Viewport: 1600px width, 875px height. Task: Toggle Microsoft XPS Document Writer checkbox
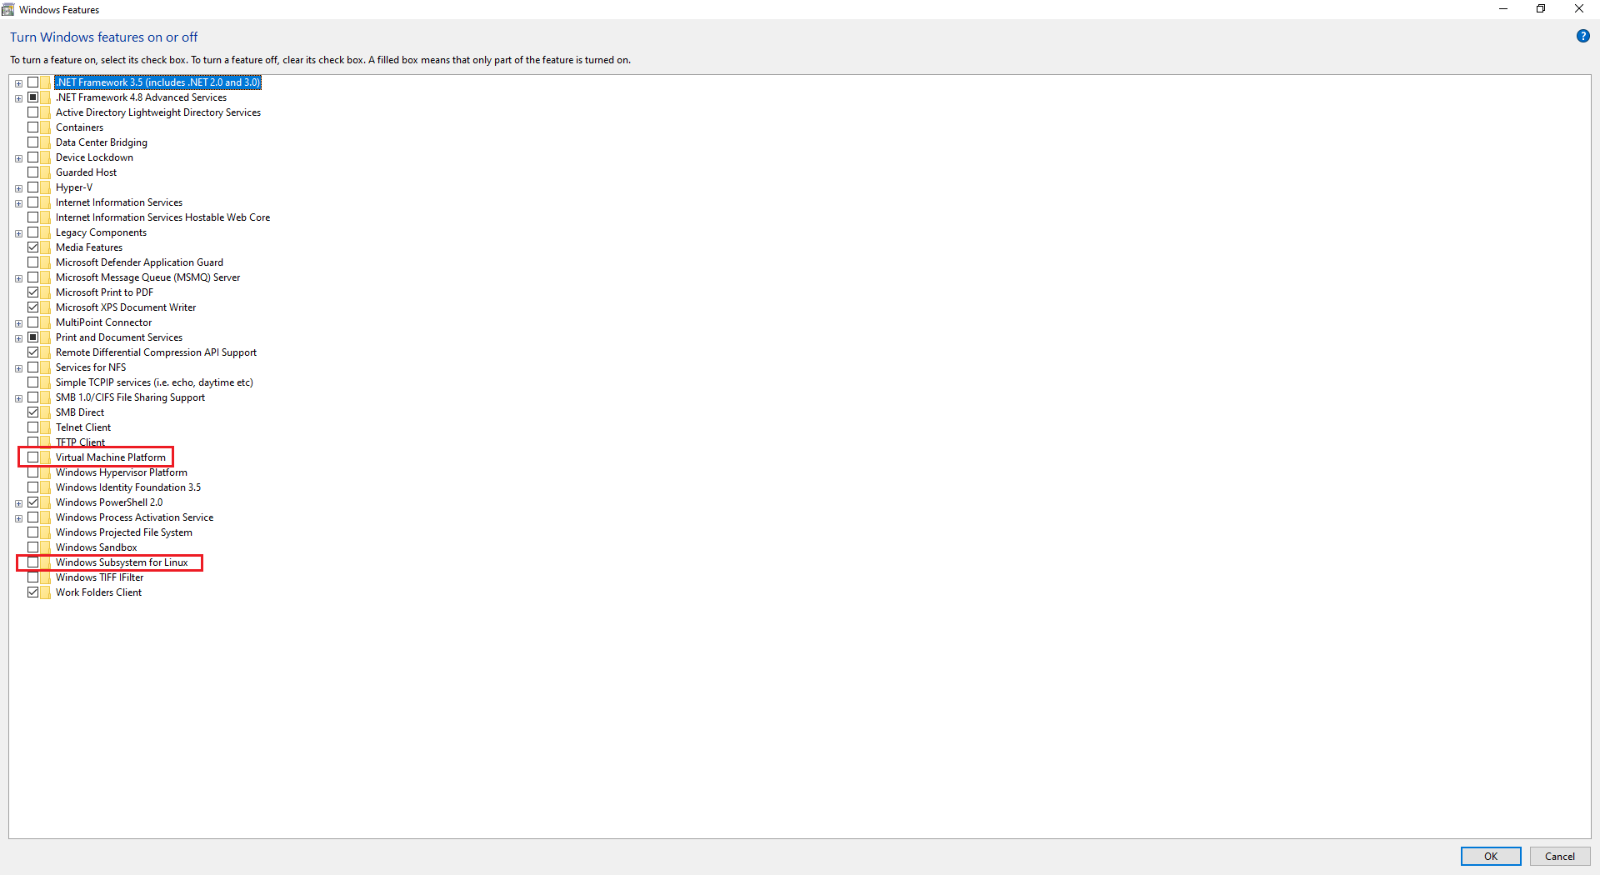(33, 307)
